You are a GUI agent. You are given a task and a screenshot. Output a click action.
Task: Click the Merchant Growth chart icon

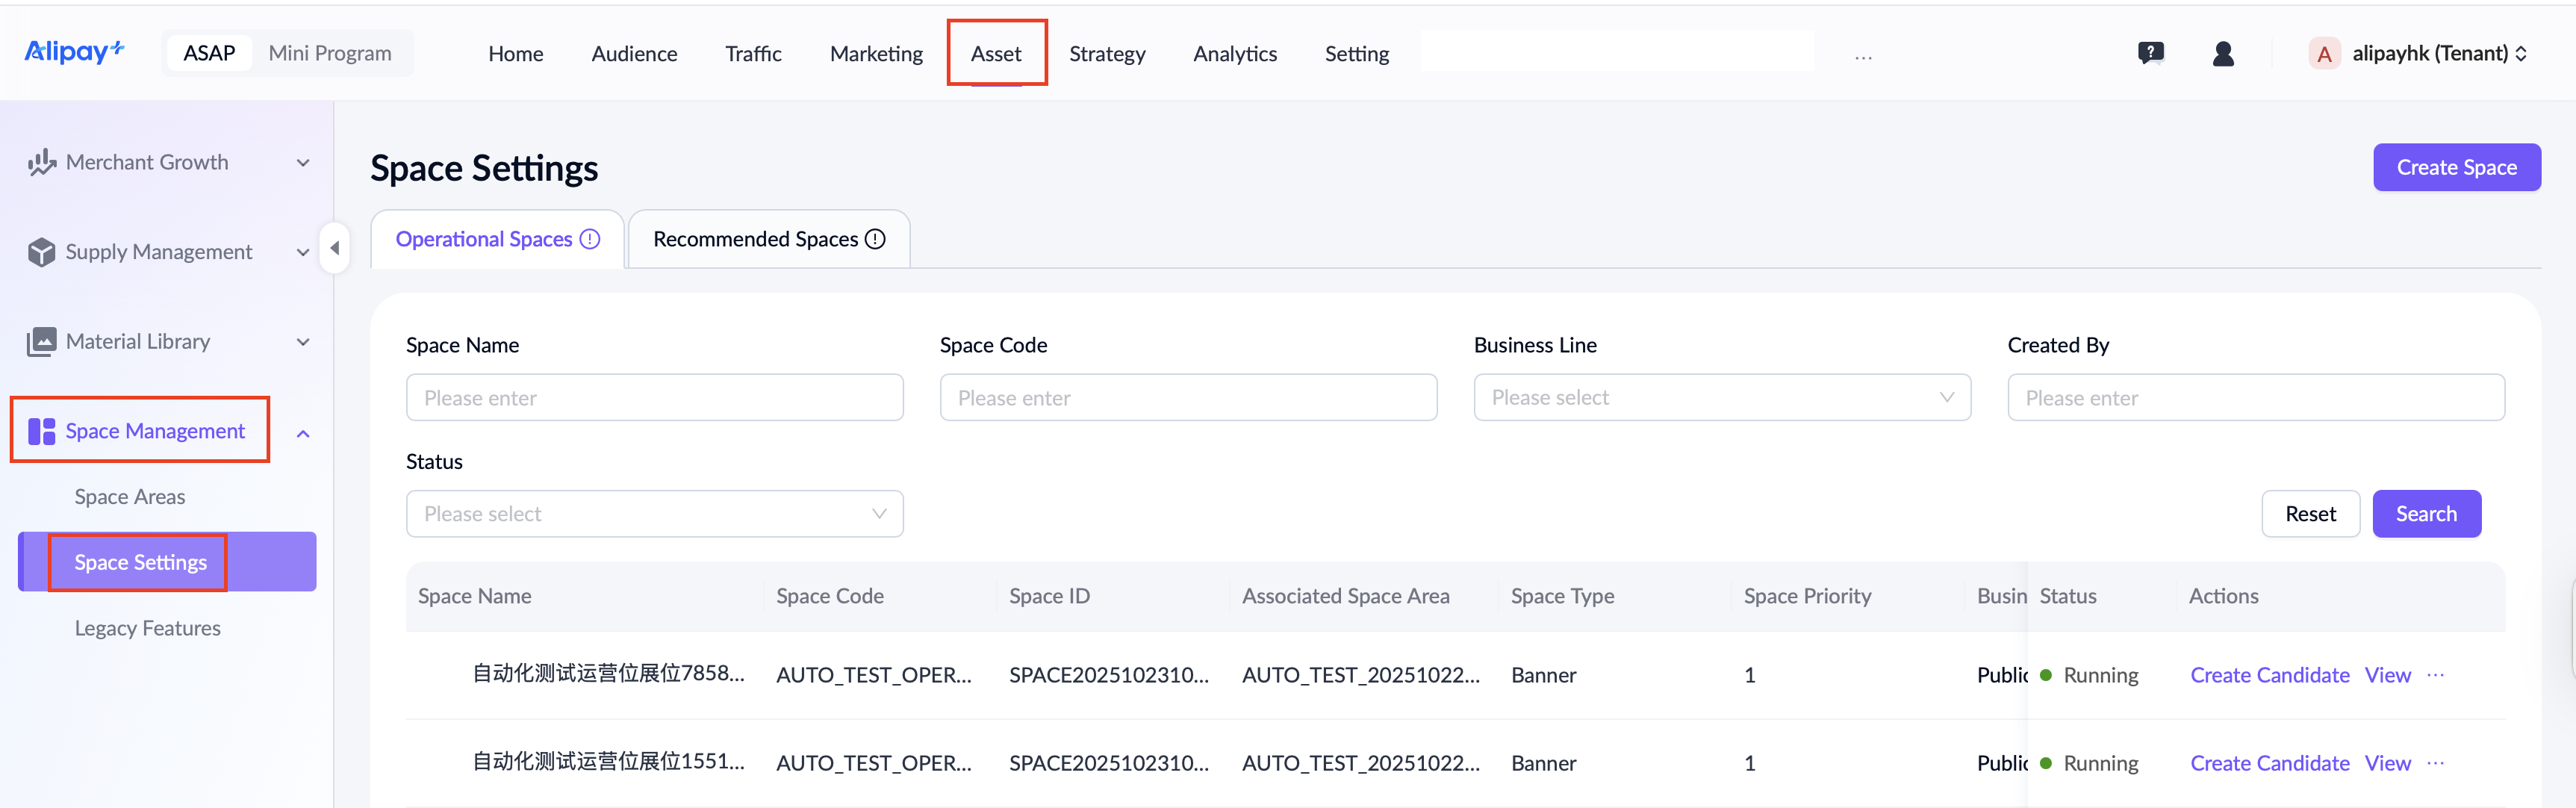[x=41, y=162]
